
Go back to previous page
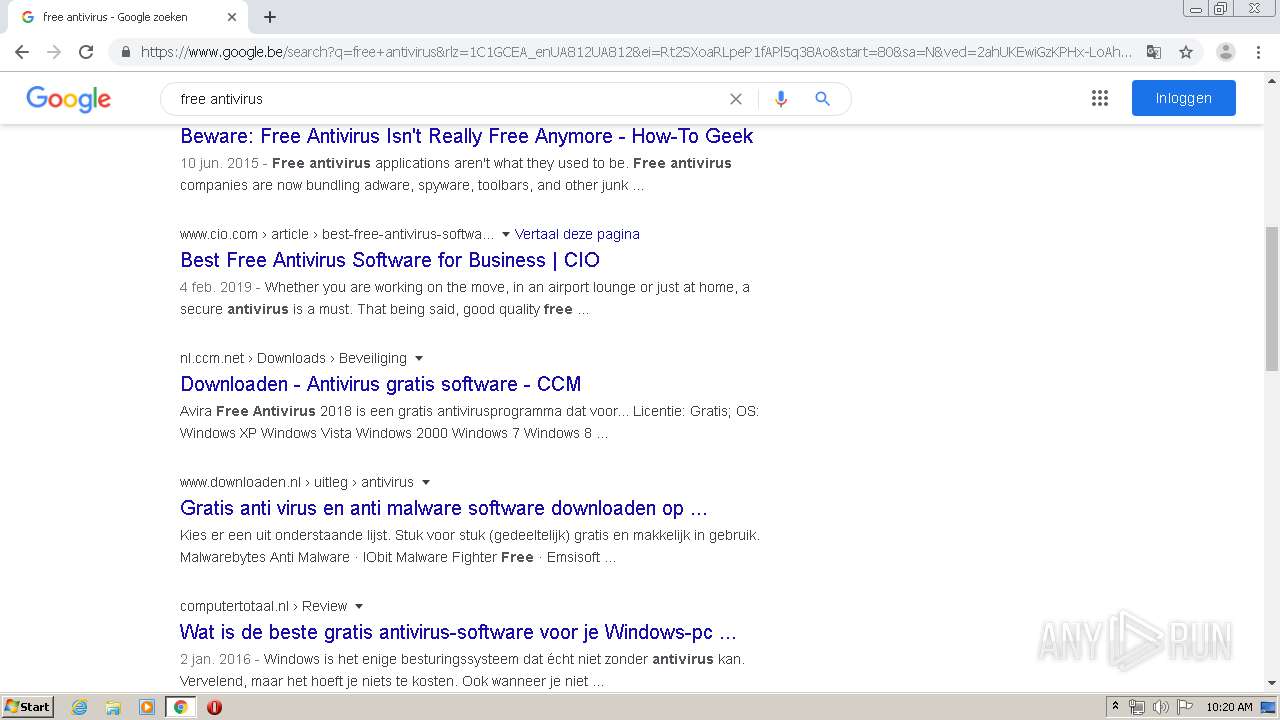click(x=22, y=52)
